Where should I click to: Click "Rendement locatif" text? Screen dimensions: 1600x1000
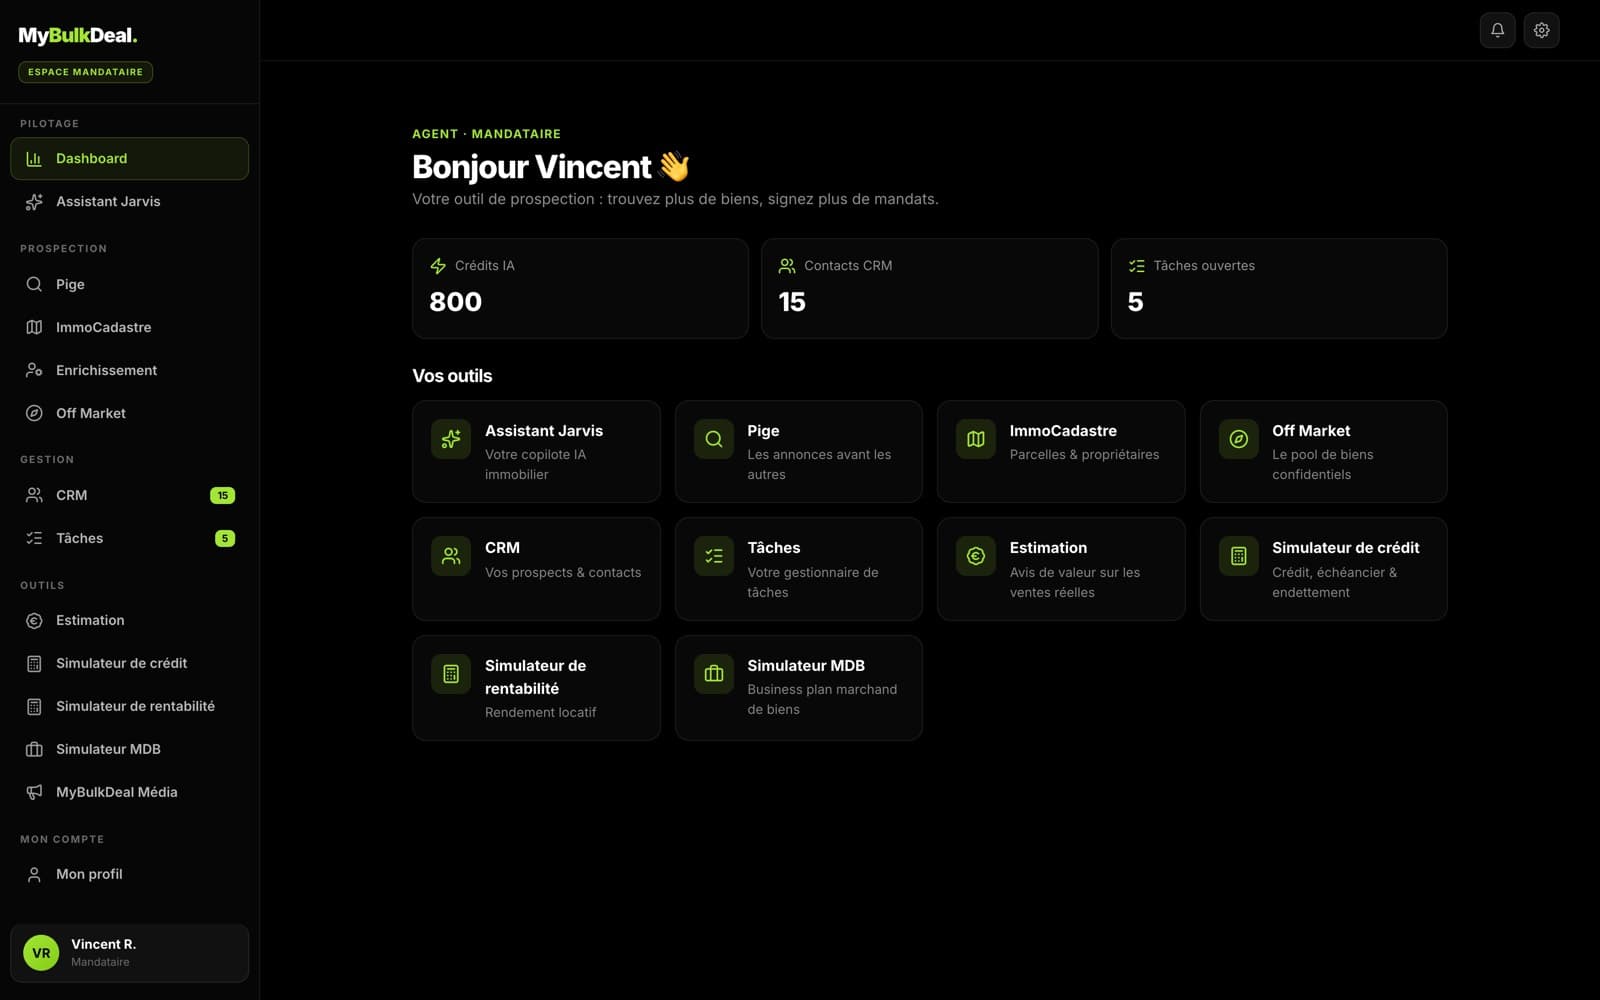(540, 713)
